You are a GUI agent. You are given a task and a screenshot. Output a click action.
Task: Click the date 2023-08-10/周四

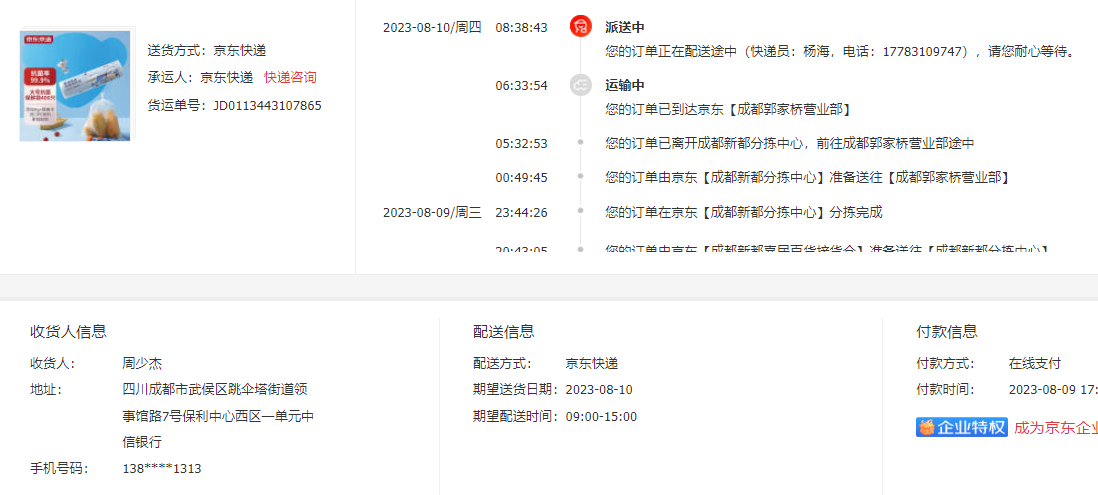[432, 28]
